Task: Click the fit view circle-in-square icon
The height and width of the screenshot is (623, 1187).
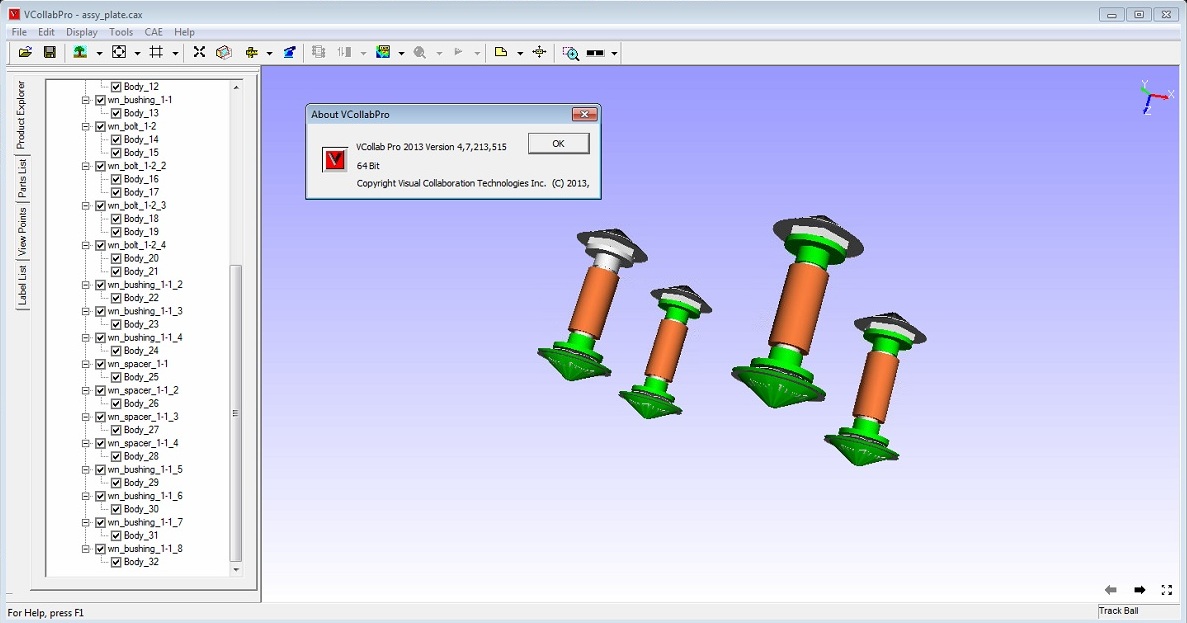Action: [x=119, y=52]
